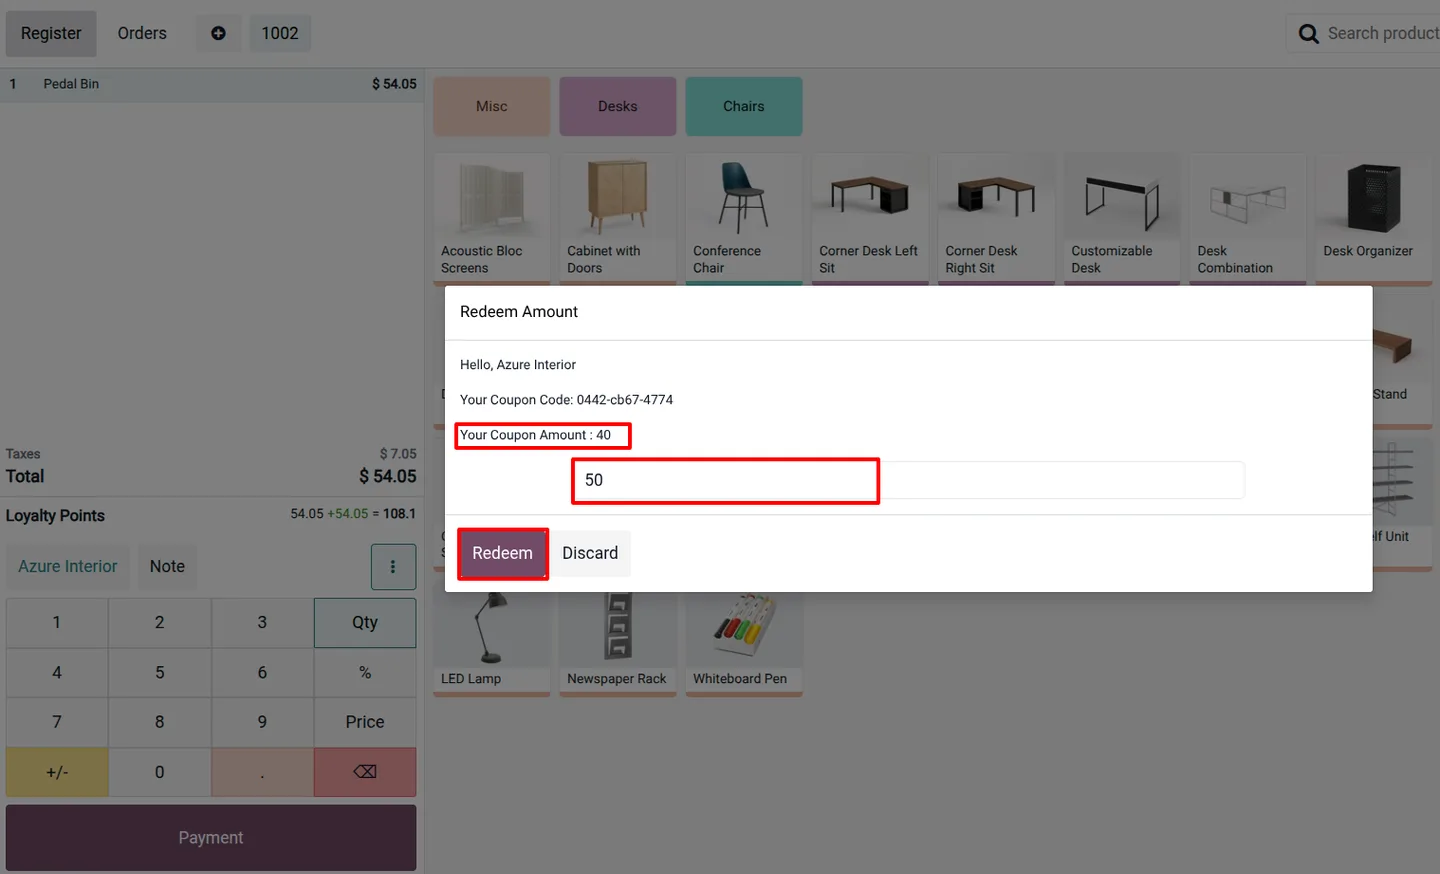
Task: Select the Newspaper Rack product
Action: pos(617,644)
